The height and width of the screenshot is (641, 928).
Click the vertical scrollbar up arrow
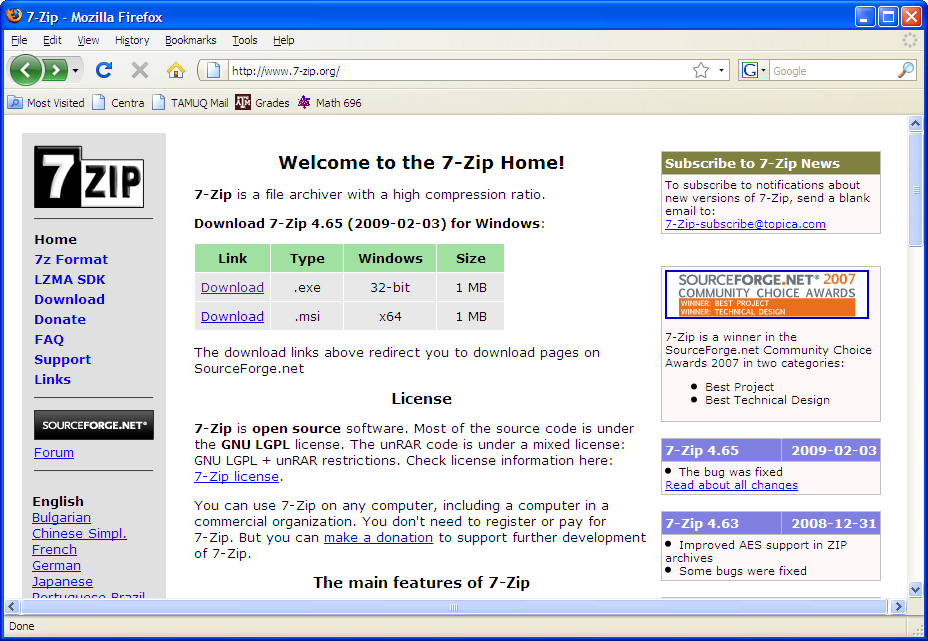coord(915,123)
